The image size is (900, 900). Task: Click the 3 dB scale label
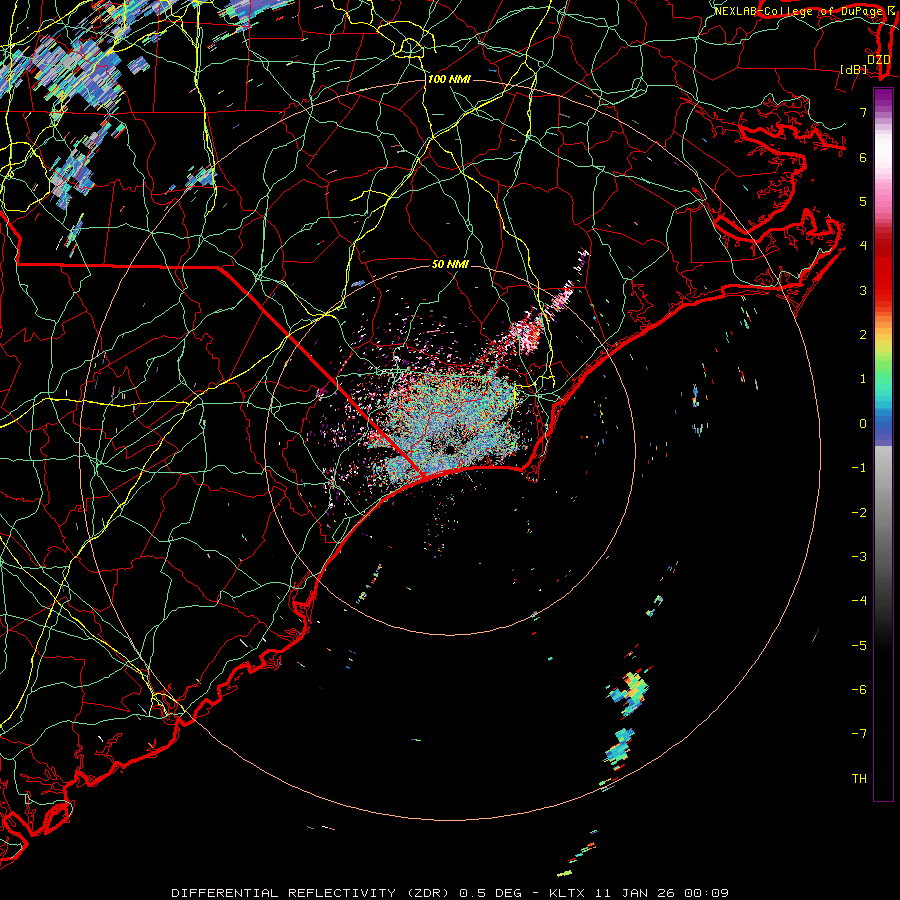(863, 290)
